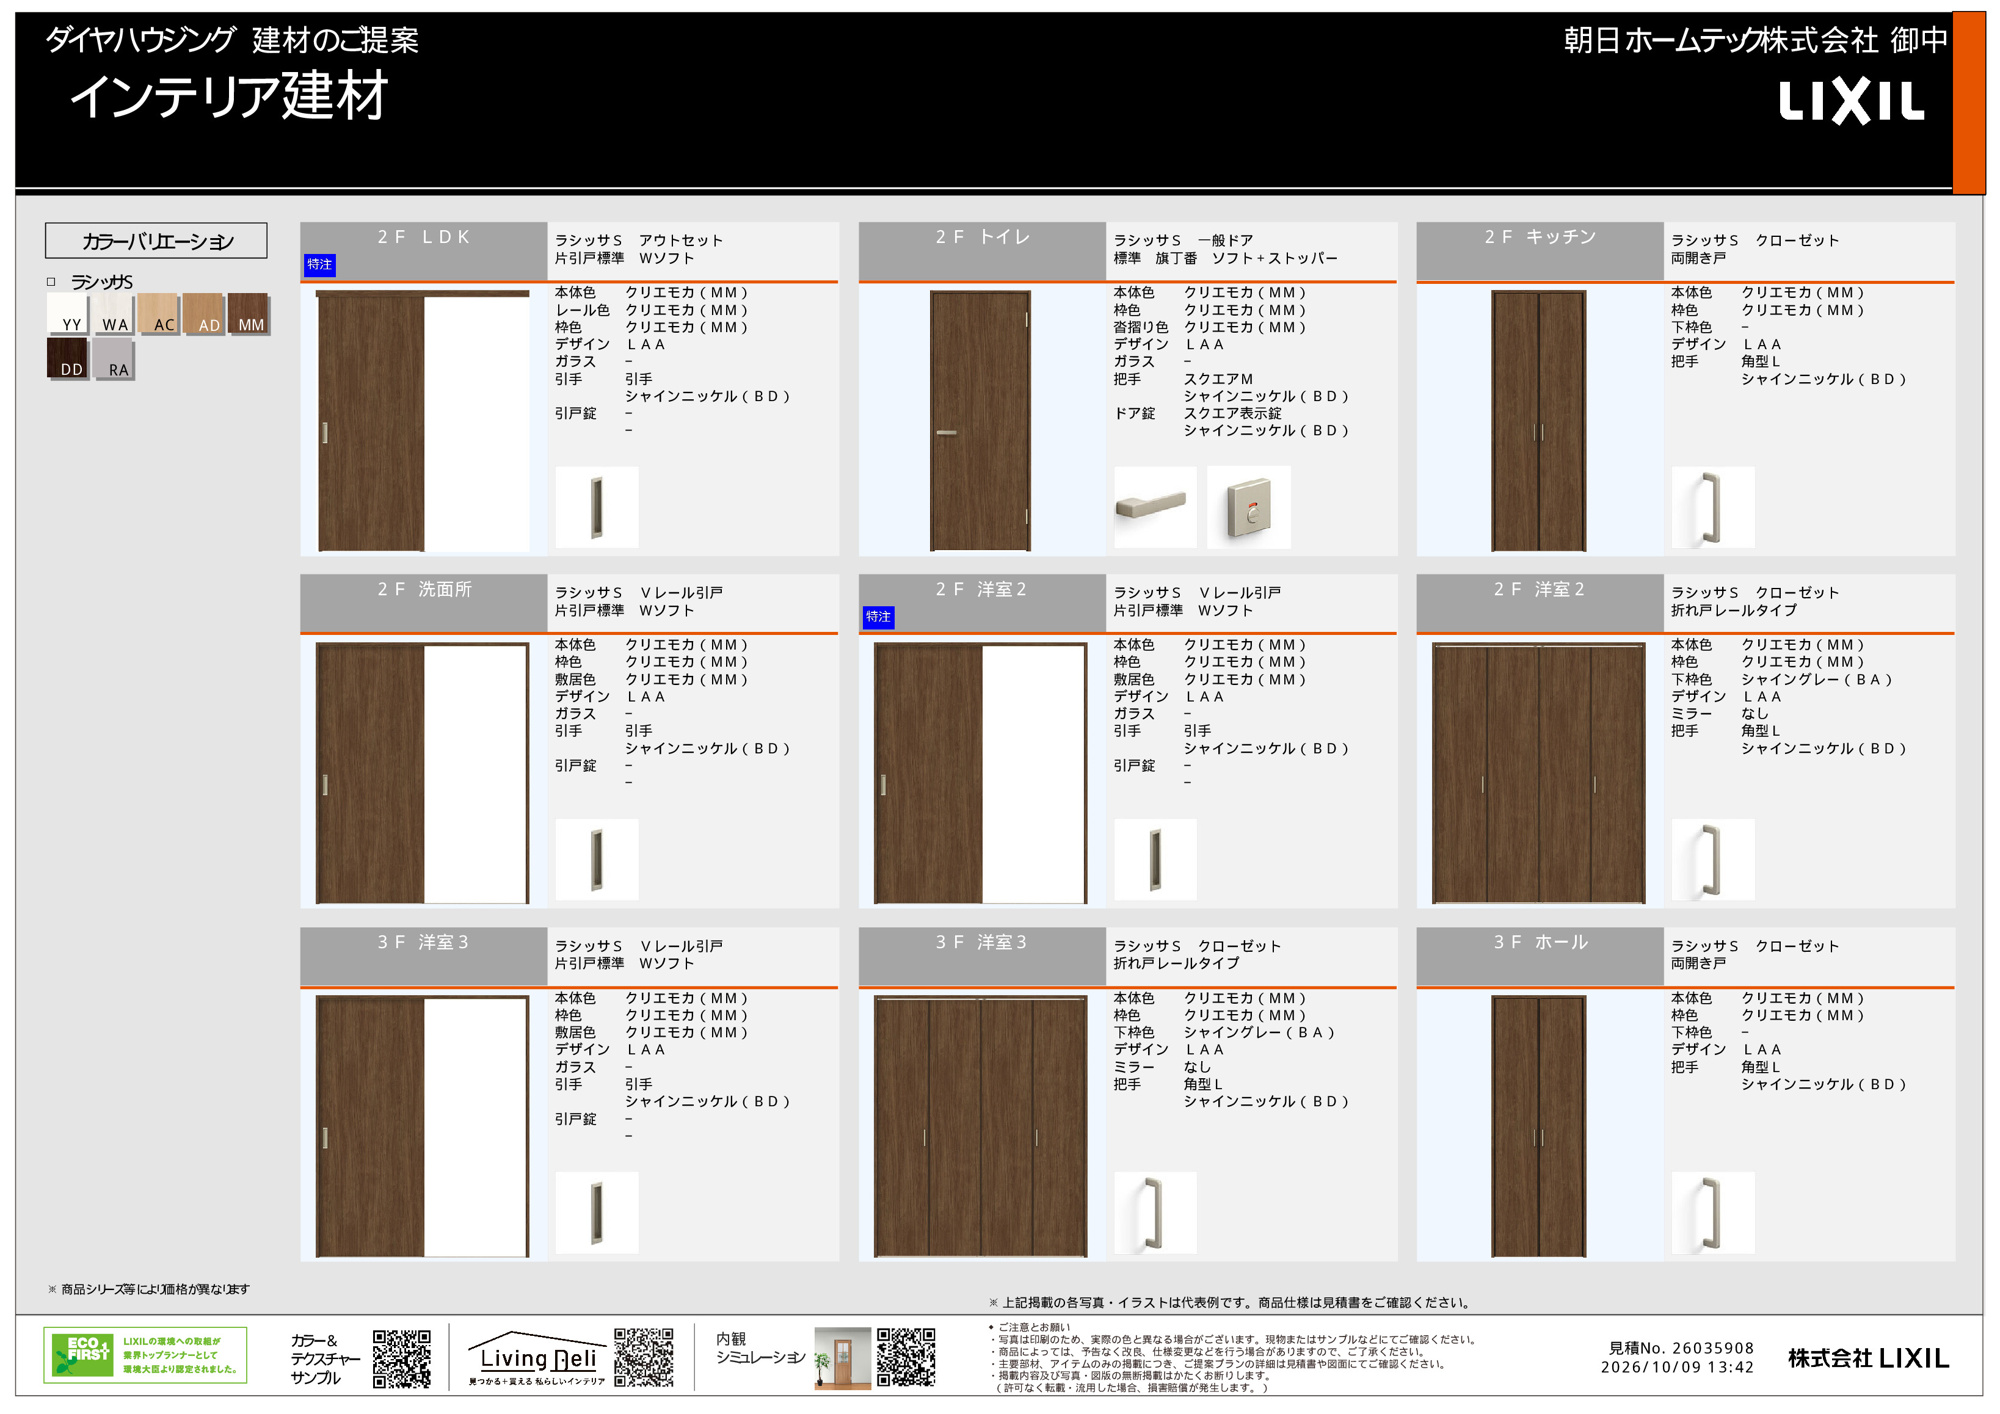Click the Living Deli QR code
The height and width of the screenshot is (1414, 2000).
644,1357
